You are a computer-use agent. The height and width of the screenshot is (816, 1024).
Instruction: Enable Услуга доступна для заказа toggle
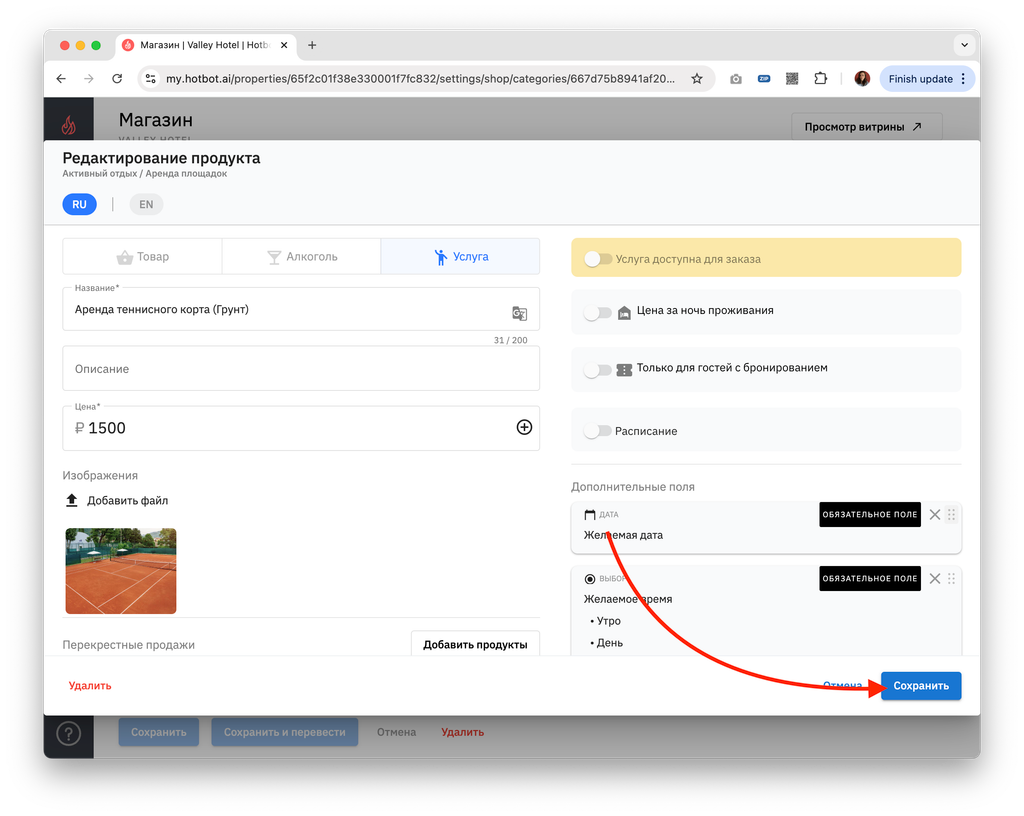(x=598, y=259)
